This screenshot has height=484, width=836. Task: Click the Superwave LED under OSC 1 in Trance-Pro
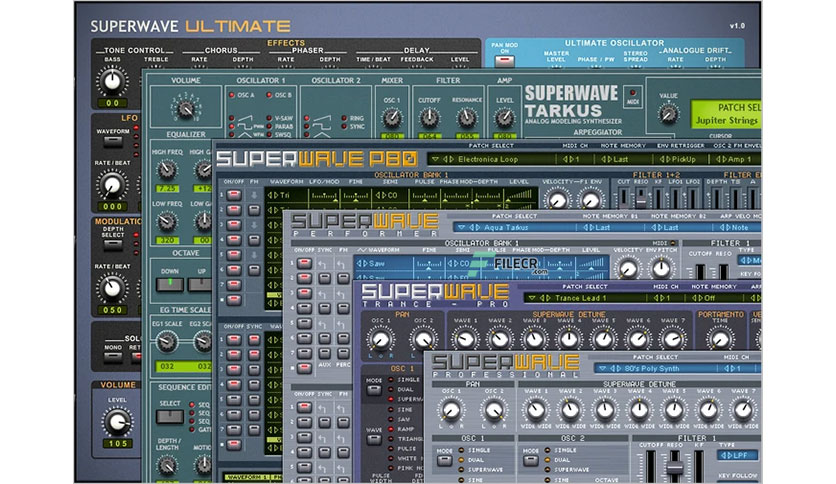pyautogui.click(x=391, y=399)
